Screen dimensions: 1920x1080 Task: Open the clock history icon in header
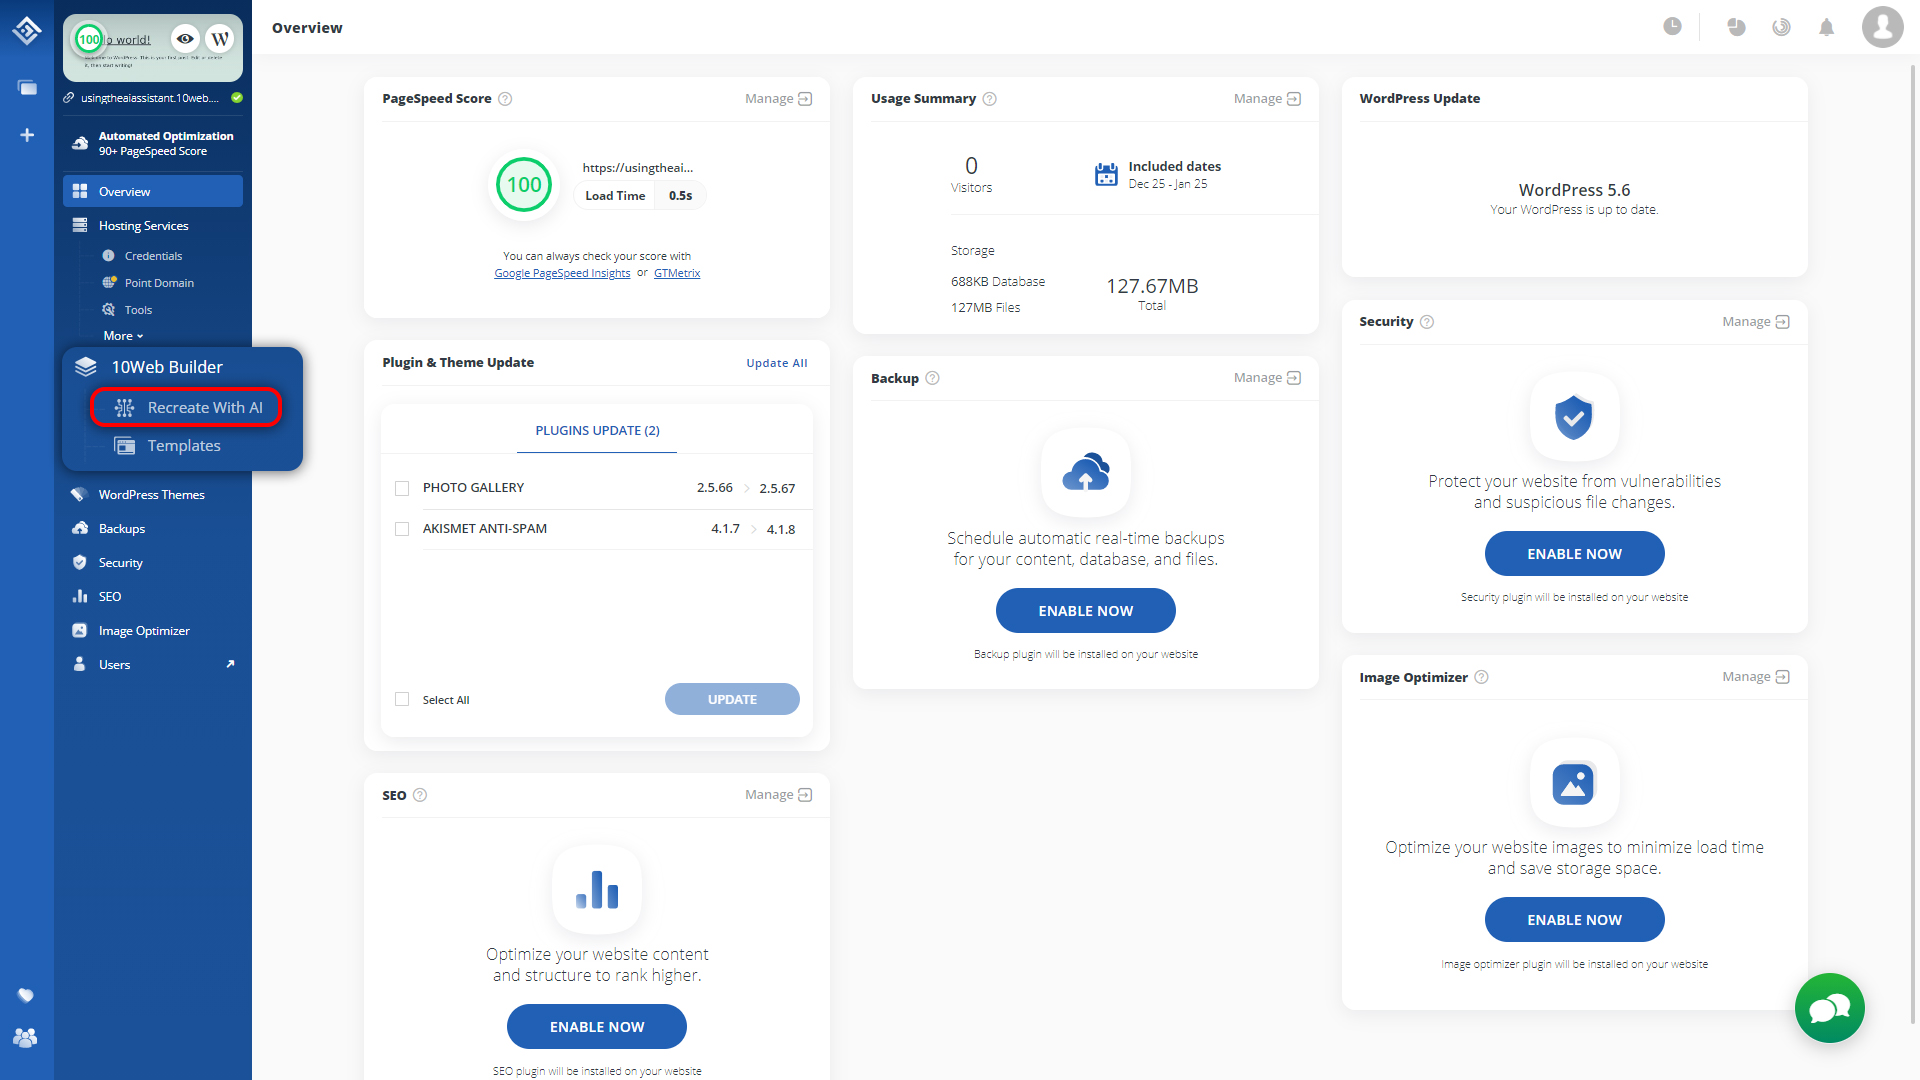click(1672, 27)
